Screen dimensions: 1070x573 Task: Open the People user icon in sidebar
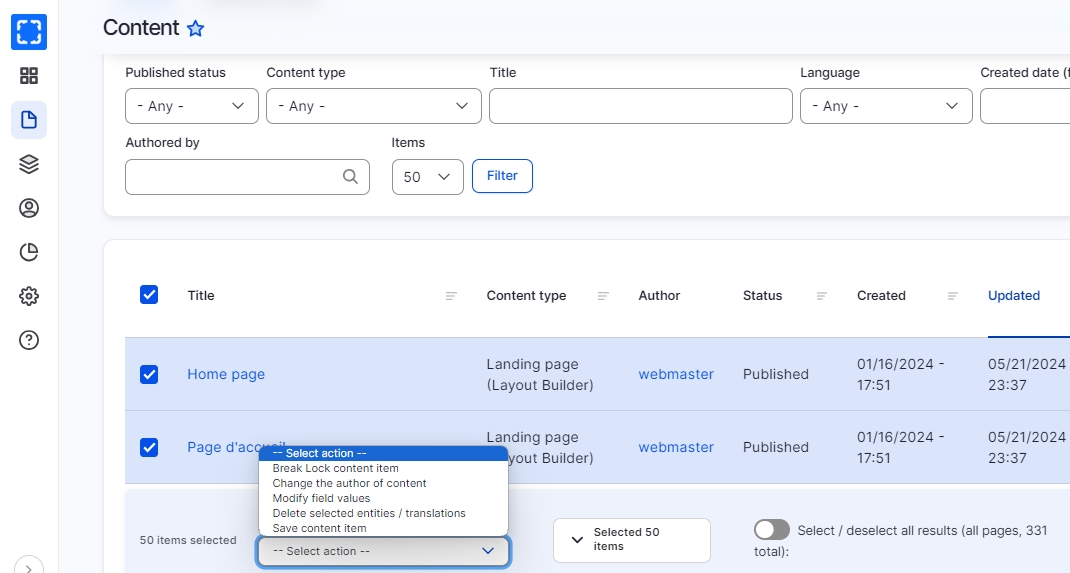click(x=29, y=208)
